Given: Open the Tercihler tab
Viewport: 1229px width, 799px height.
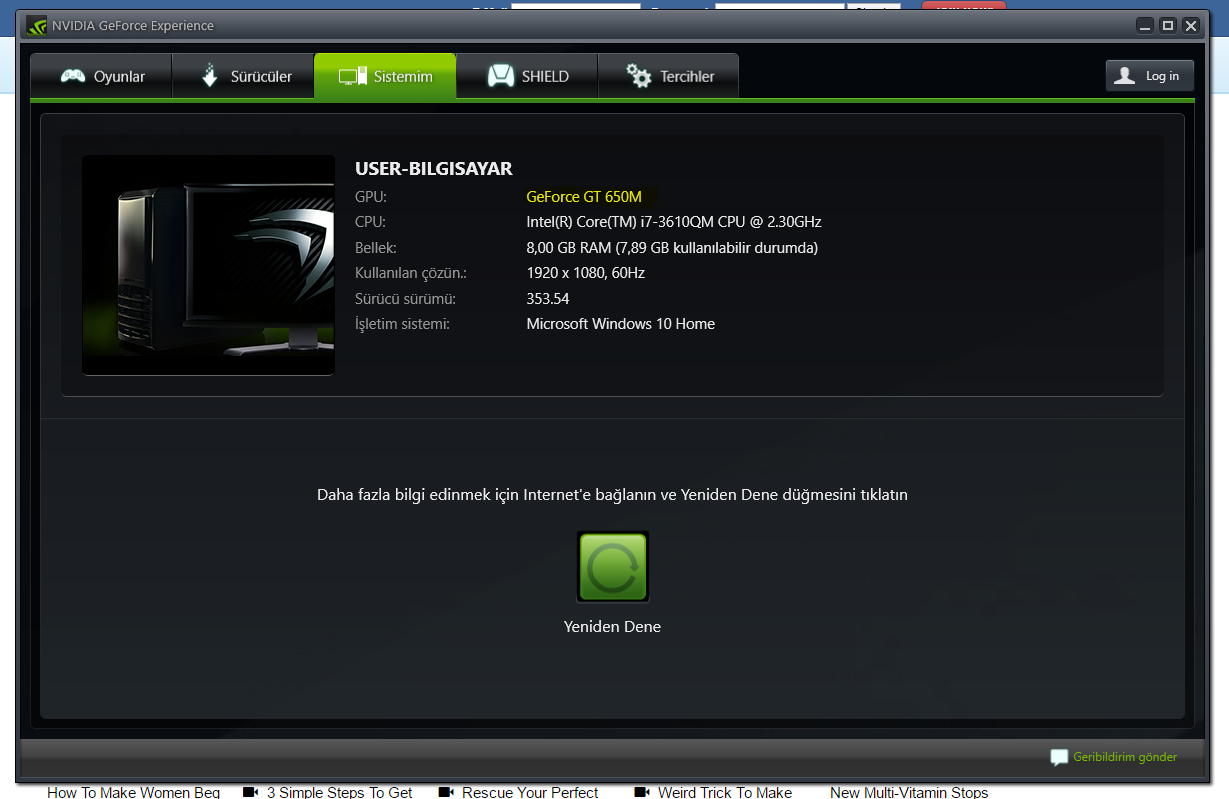Looking at the screenshot, I should (x=668, y=76).
